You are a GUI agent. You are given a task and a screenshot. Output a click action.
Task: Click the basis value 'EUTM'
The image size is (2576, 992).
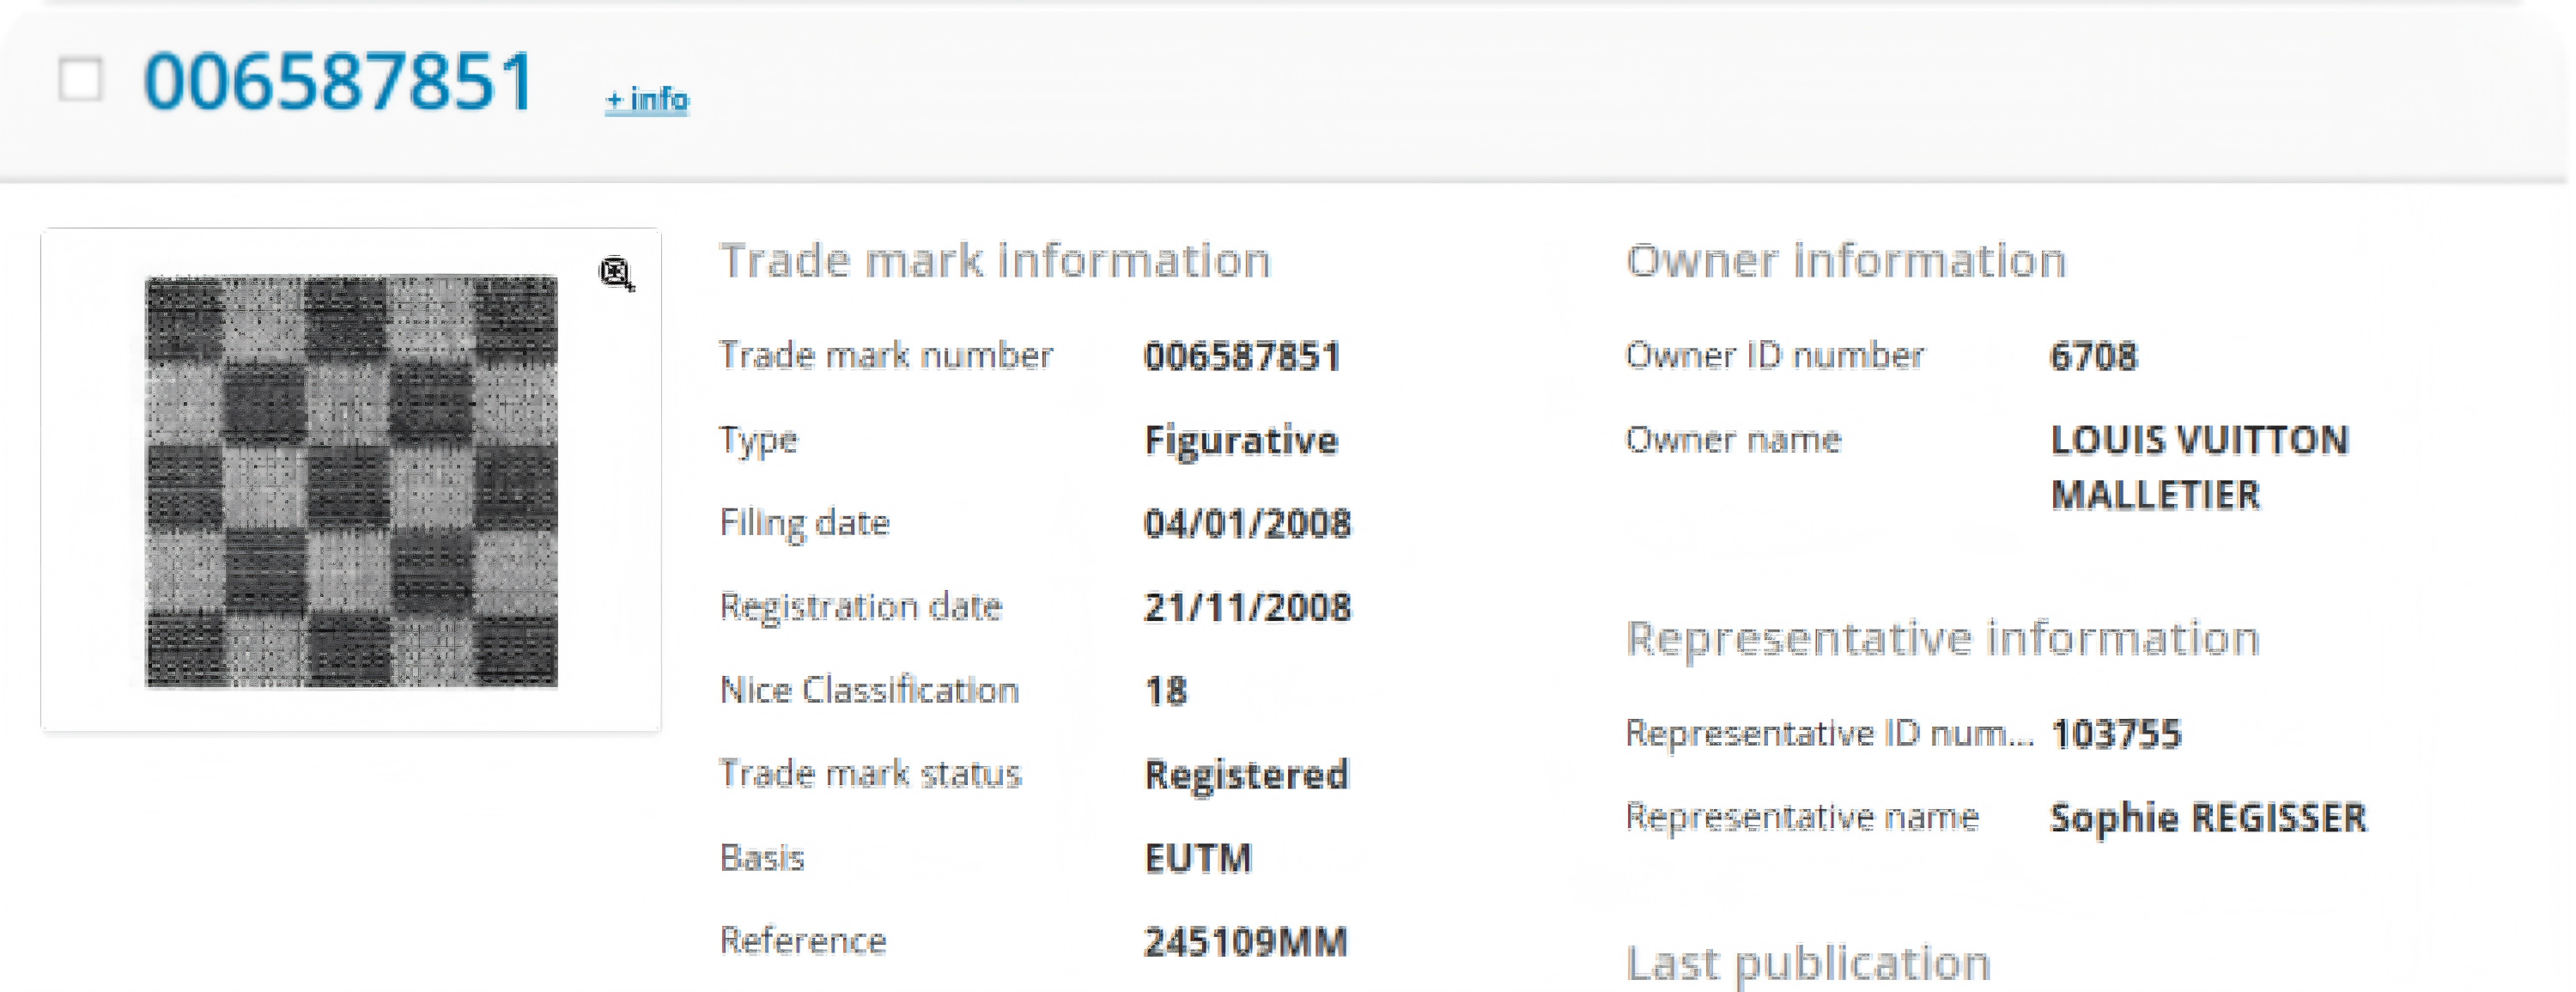pyautogui.click(x=1198, y=858)
